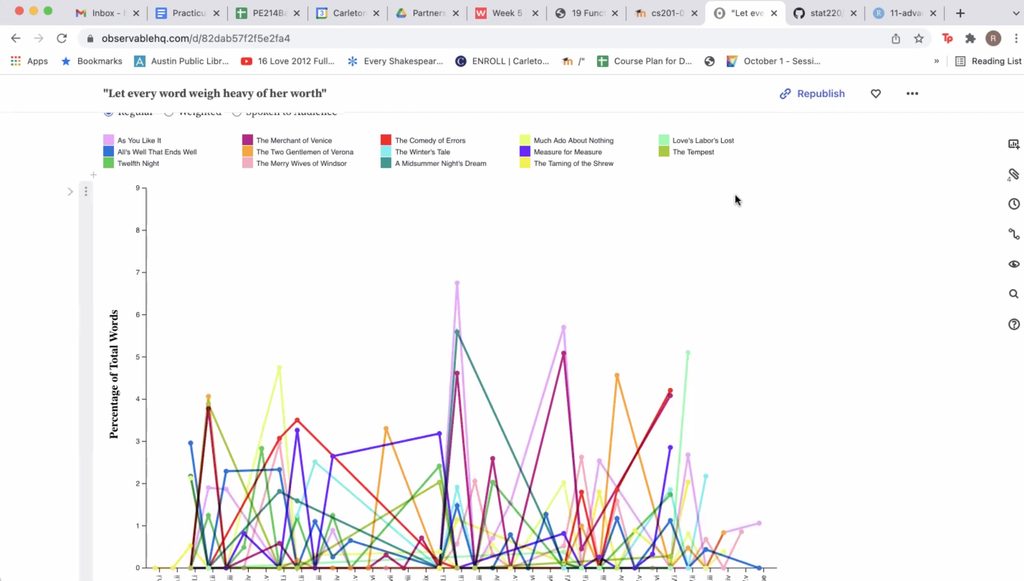This screenshot has height=581, width=1024.
Task: Click the legend label "The Tempest"
Action: (x=694, y=152)
